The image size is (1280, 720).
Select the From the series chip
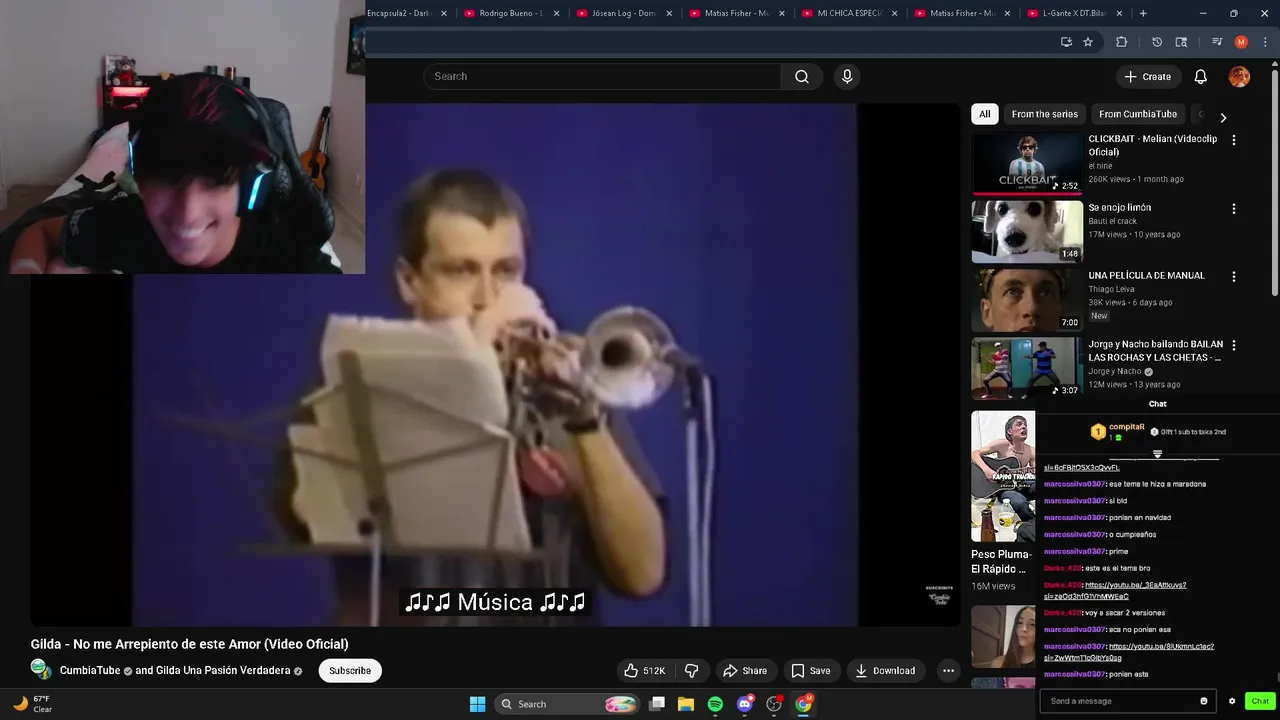coord(1044,114)
